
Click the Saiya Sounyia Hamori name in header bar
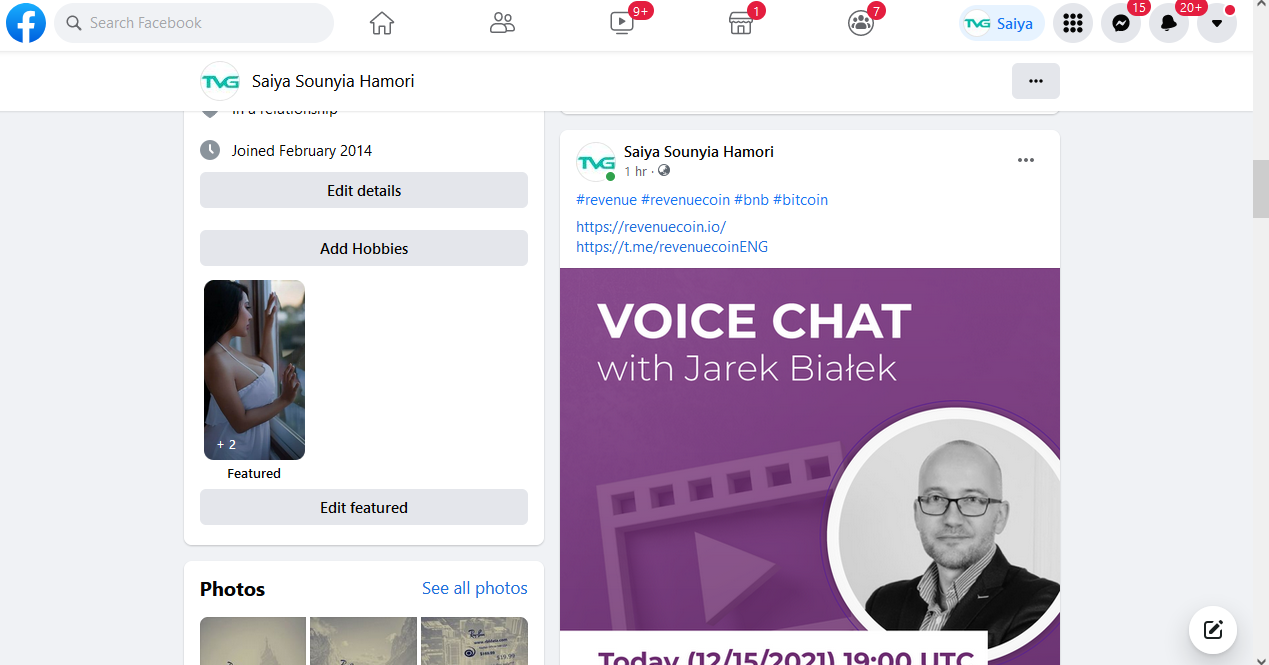click(333, 81)
